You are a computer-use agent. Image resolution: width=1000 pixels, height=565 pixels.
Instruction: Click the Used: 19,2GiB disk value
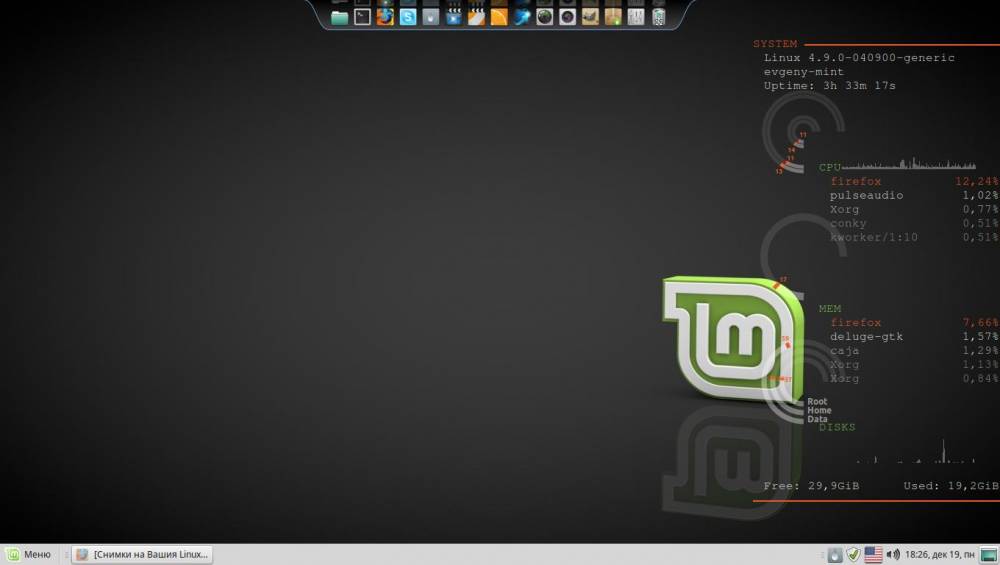pos(951,486)
